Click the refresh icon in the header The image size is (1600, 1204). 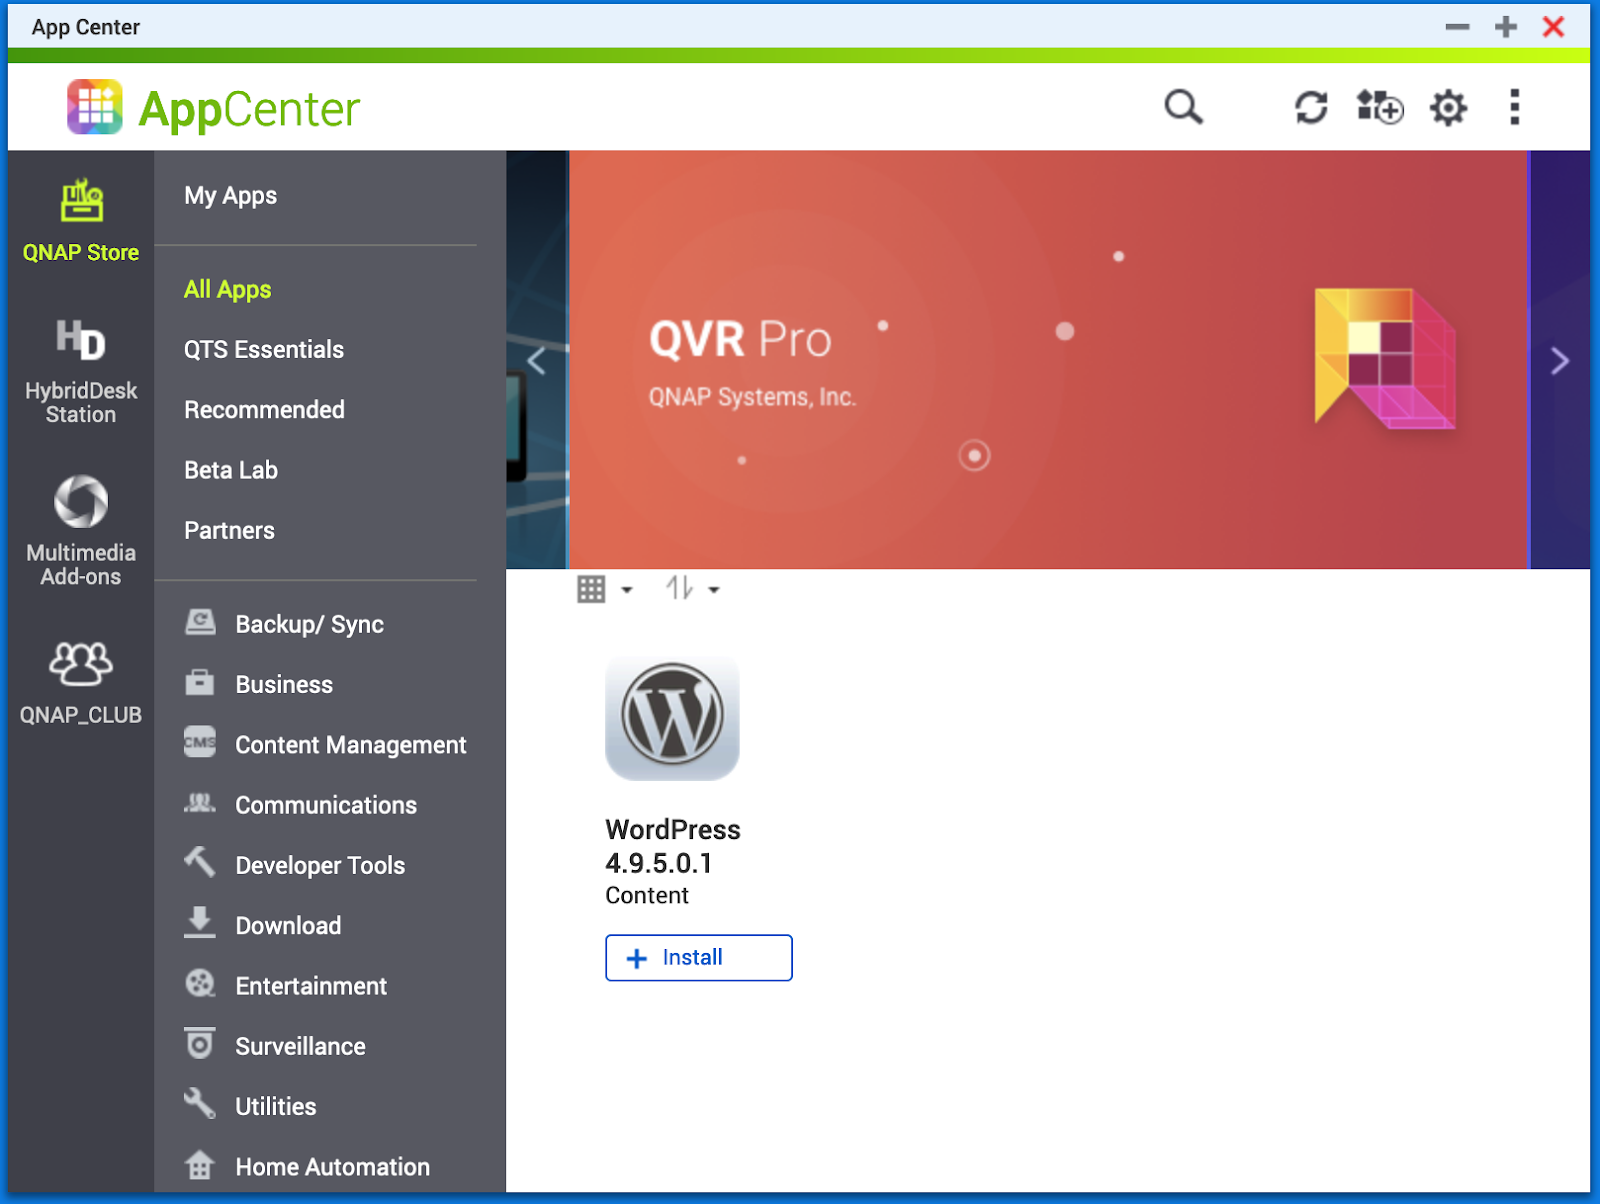click(1311, 107)
